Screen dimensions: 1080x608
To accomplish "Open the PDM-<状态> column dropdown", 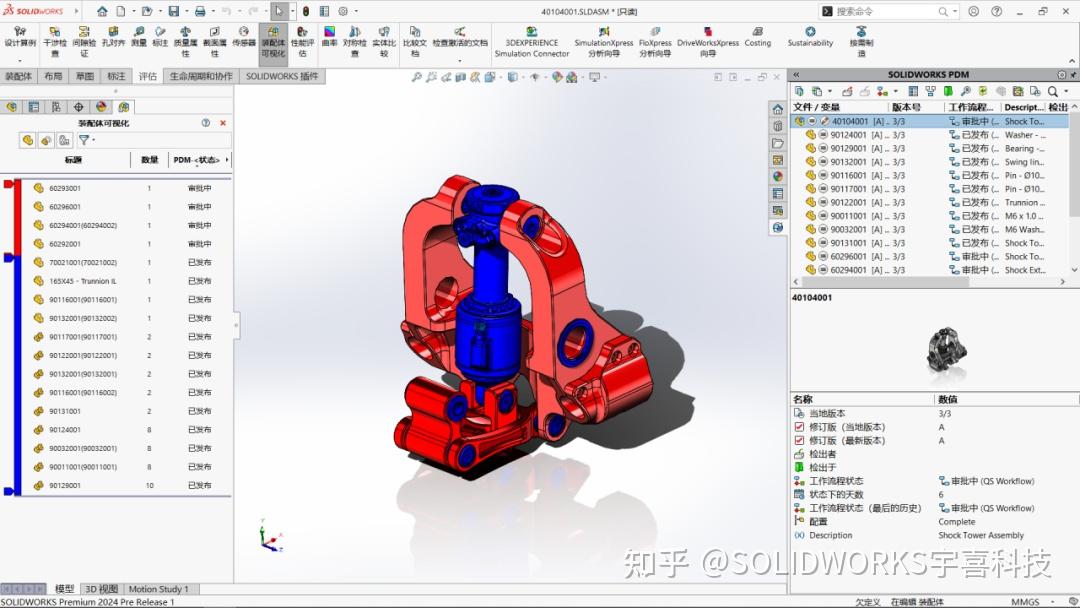I will (227, 159).
